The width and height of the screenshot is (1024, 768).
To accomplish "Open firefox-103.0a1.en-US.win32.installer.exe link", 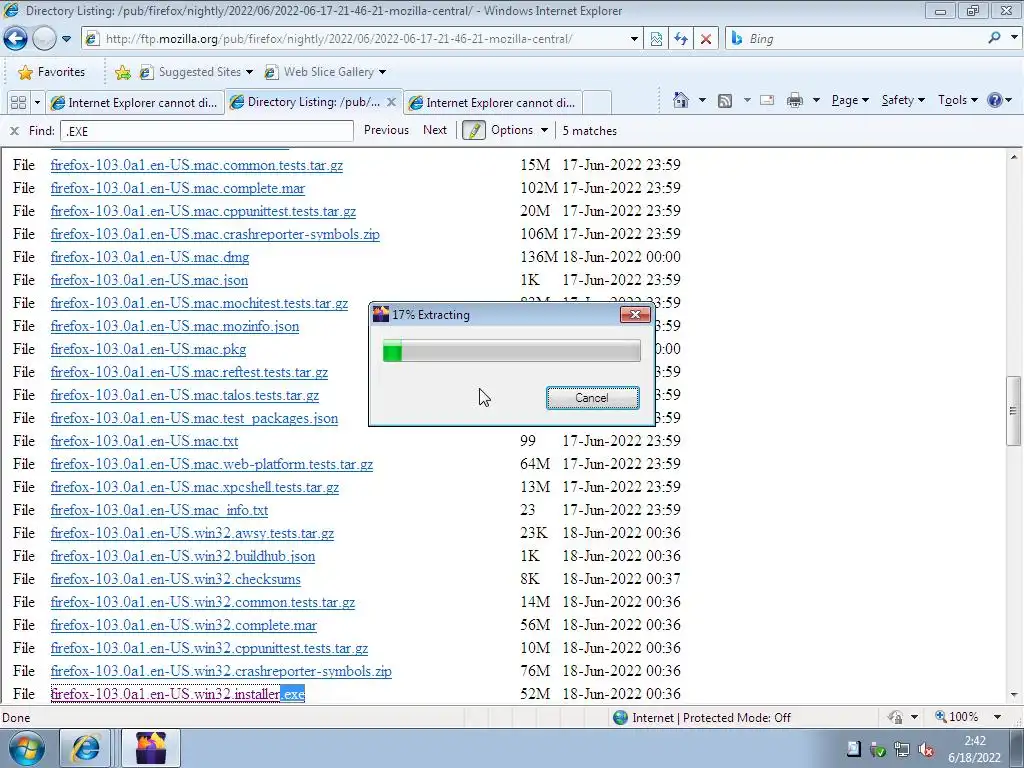I will (178, 694).
